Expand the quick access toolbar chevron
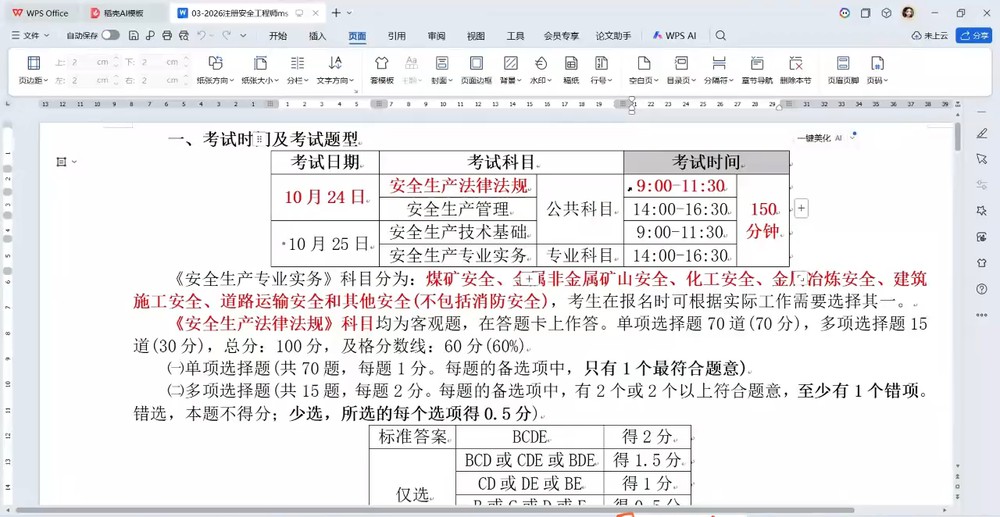 coord(243,36)
